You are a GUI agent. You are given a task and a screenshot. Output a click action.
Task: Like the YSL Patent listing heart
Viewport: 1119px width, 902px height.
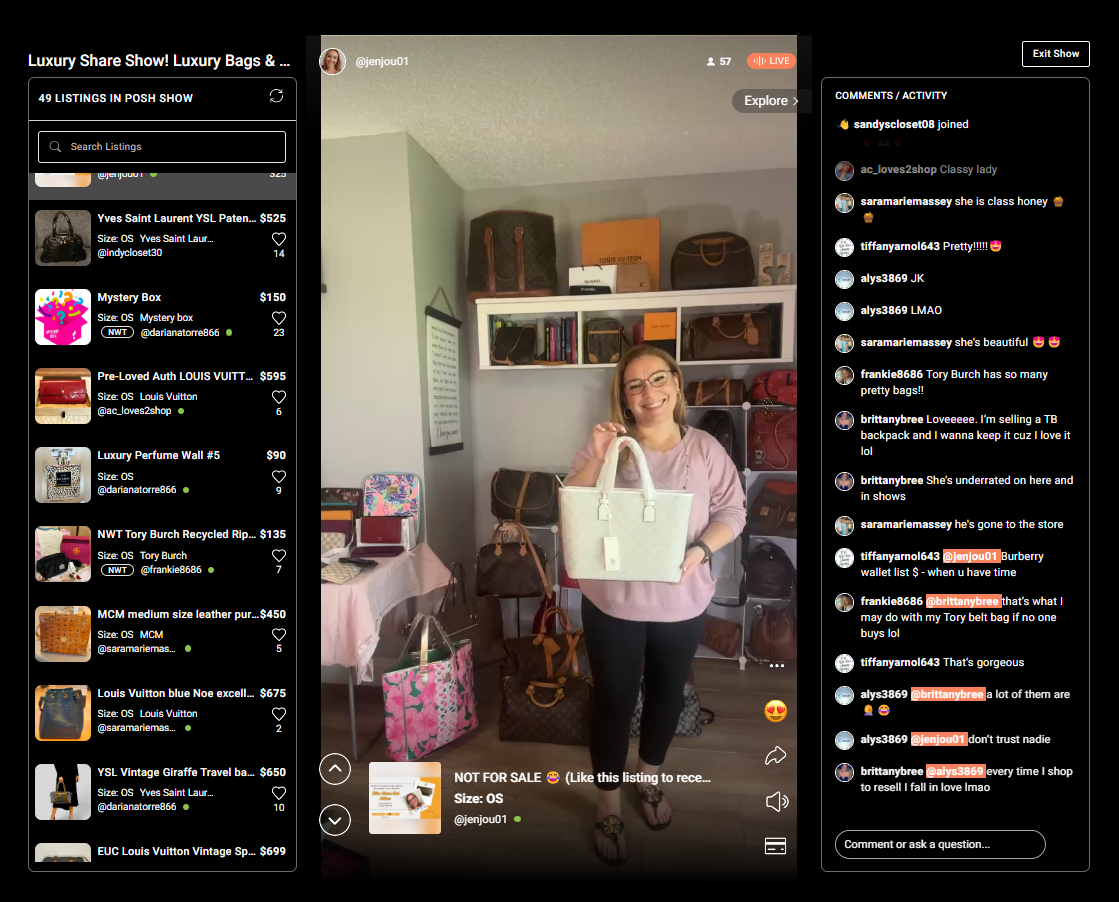[x=279, y=239]
